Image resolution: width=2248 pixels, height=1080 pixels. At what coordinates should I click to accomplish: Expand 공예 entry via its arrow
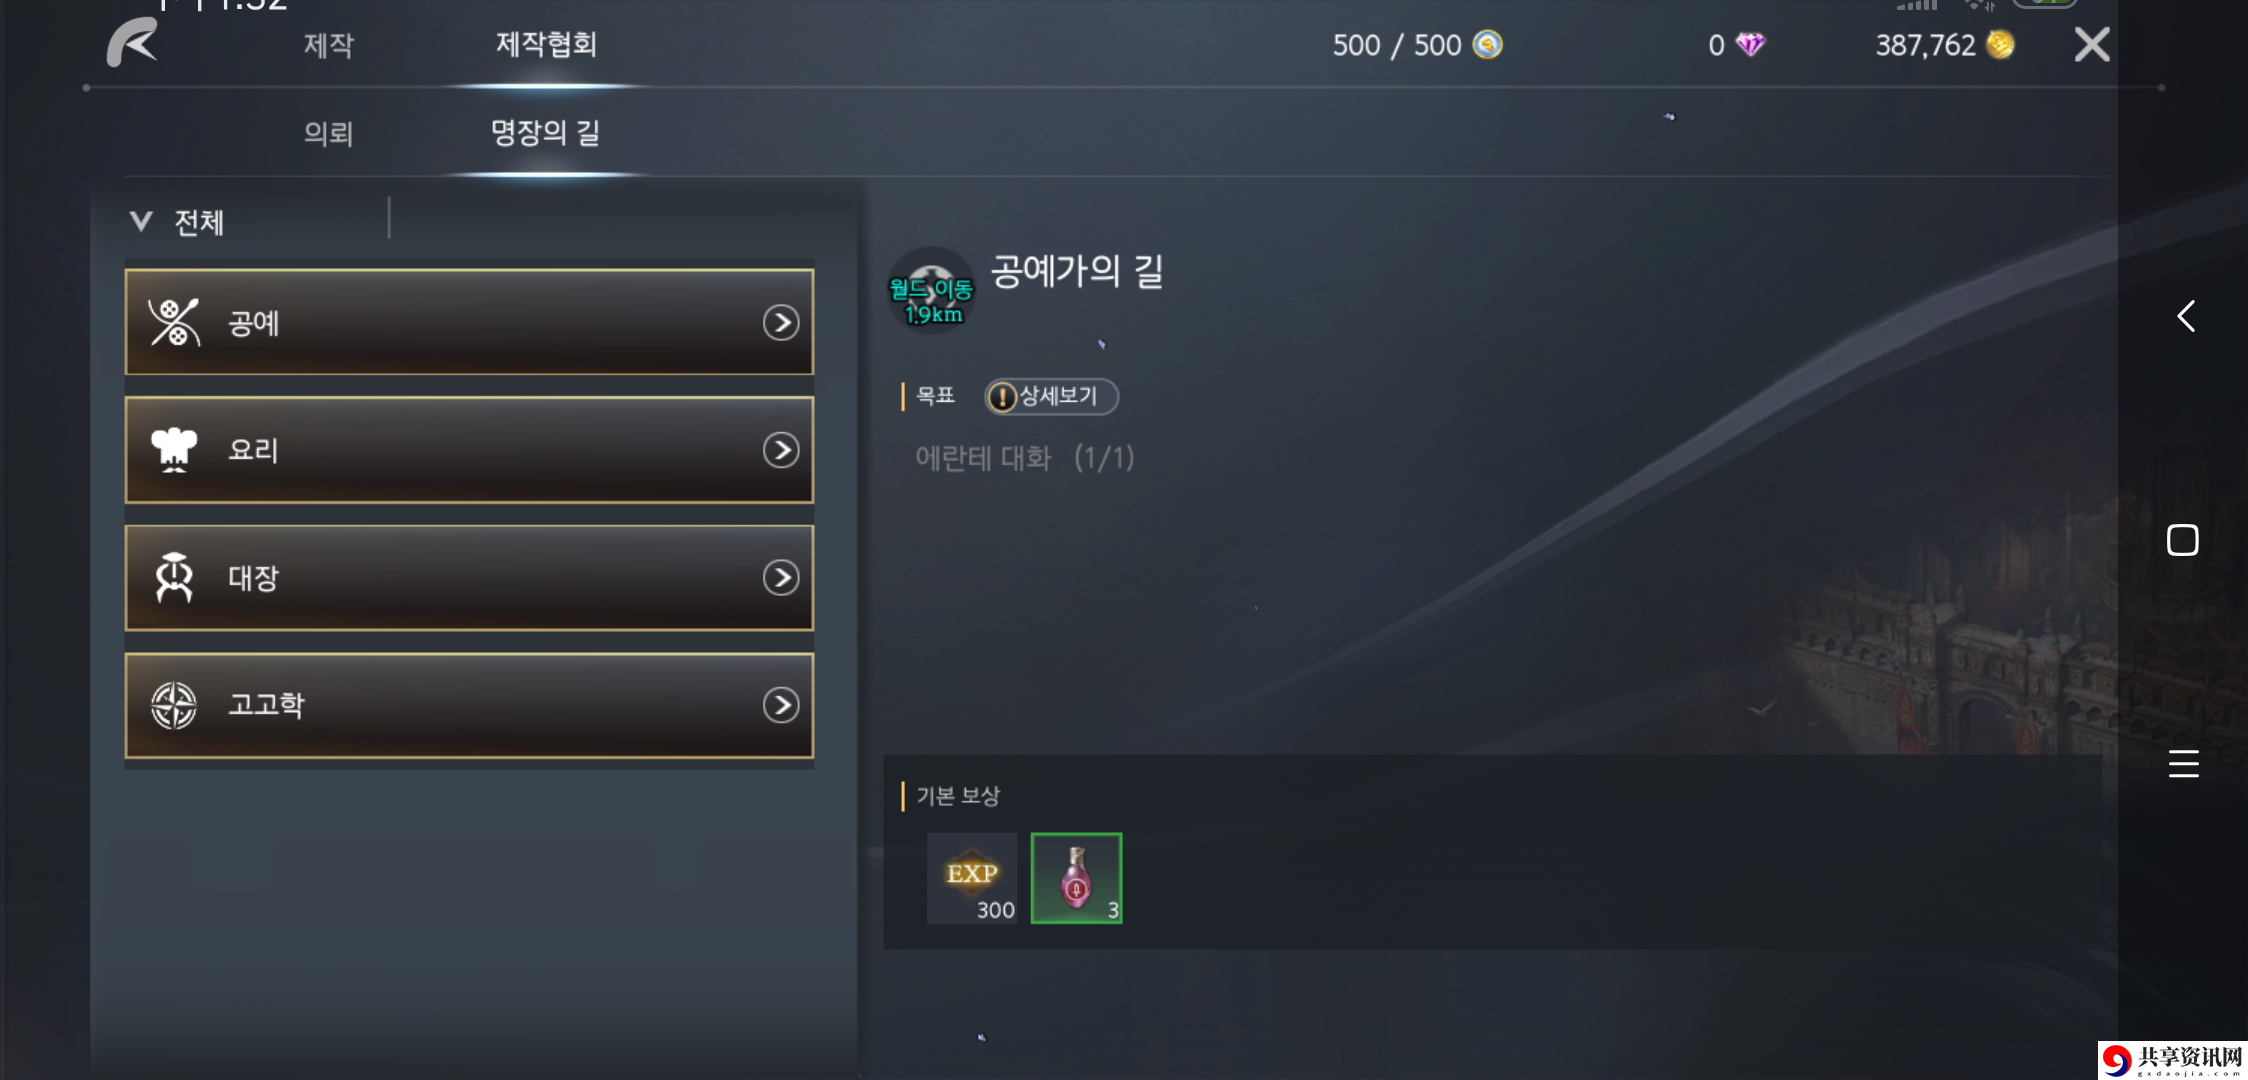[781, 322]
